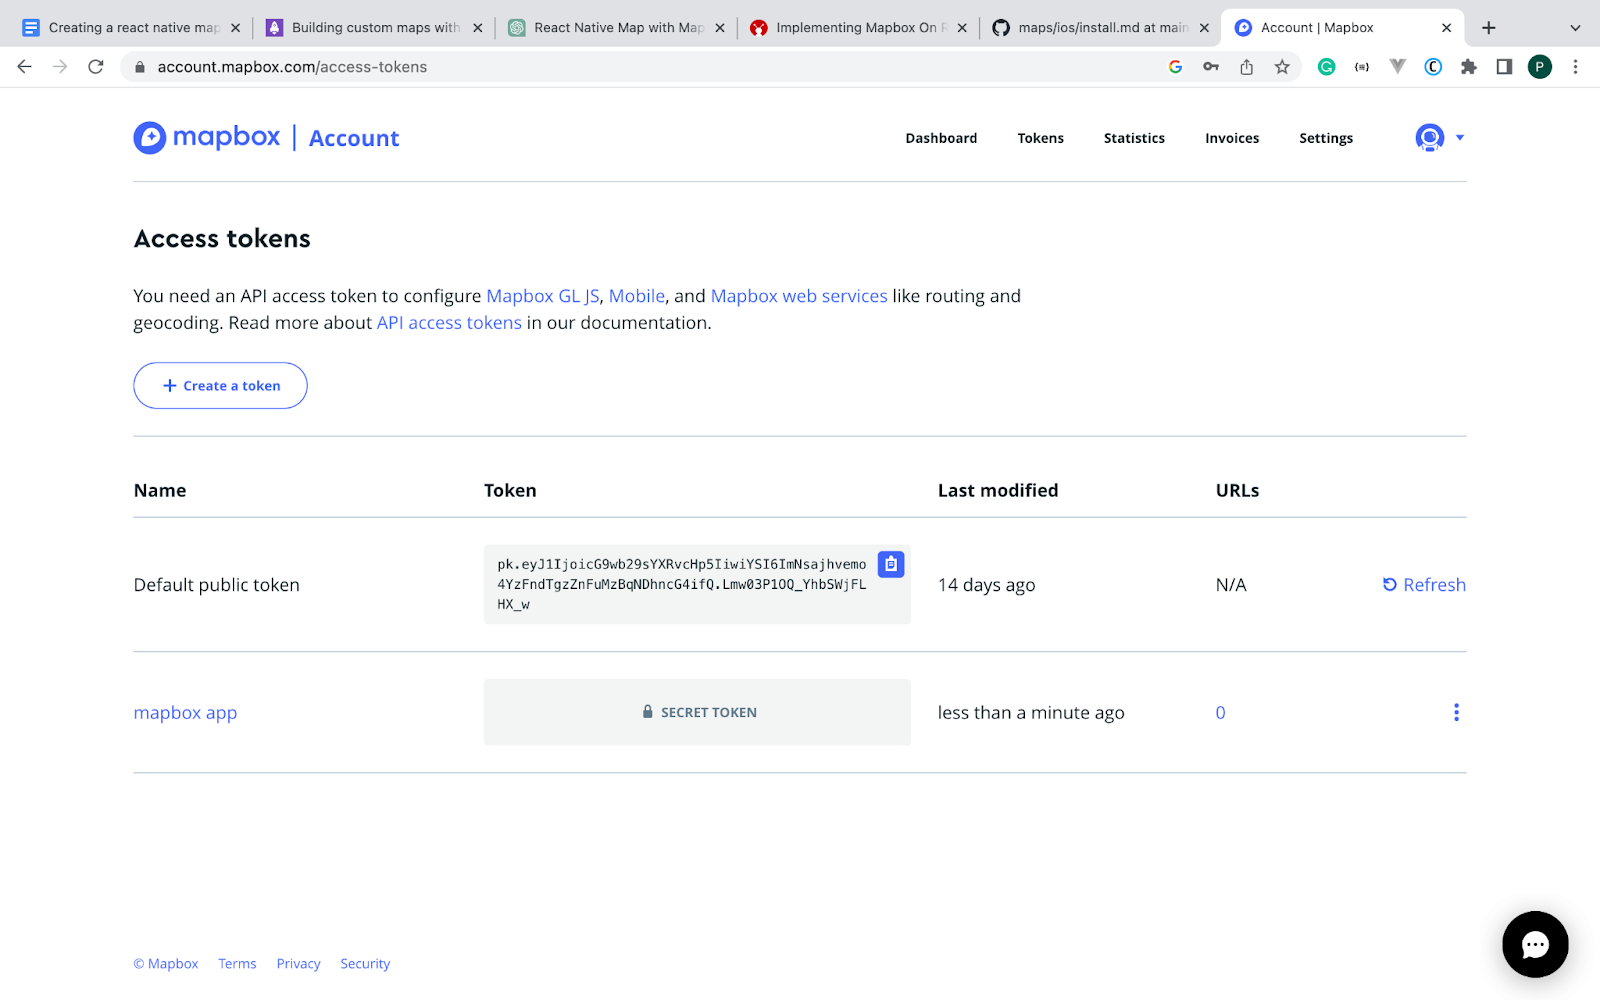Open the Settings nav item
This screenshot has height=1000, width=1600.
[1326, 138]
